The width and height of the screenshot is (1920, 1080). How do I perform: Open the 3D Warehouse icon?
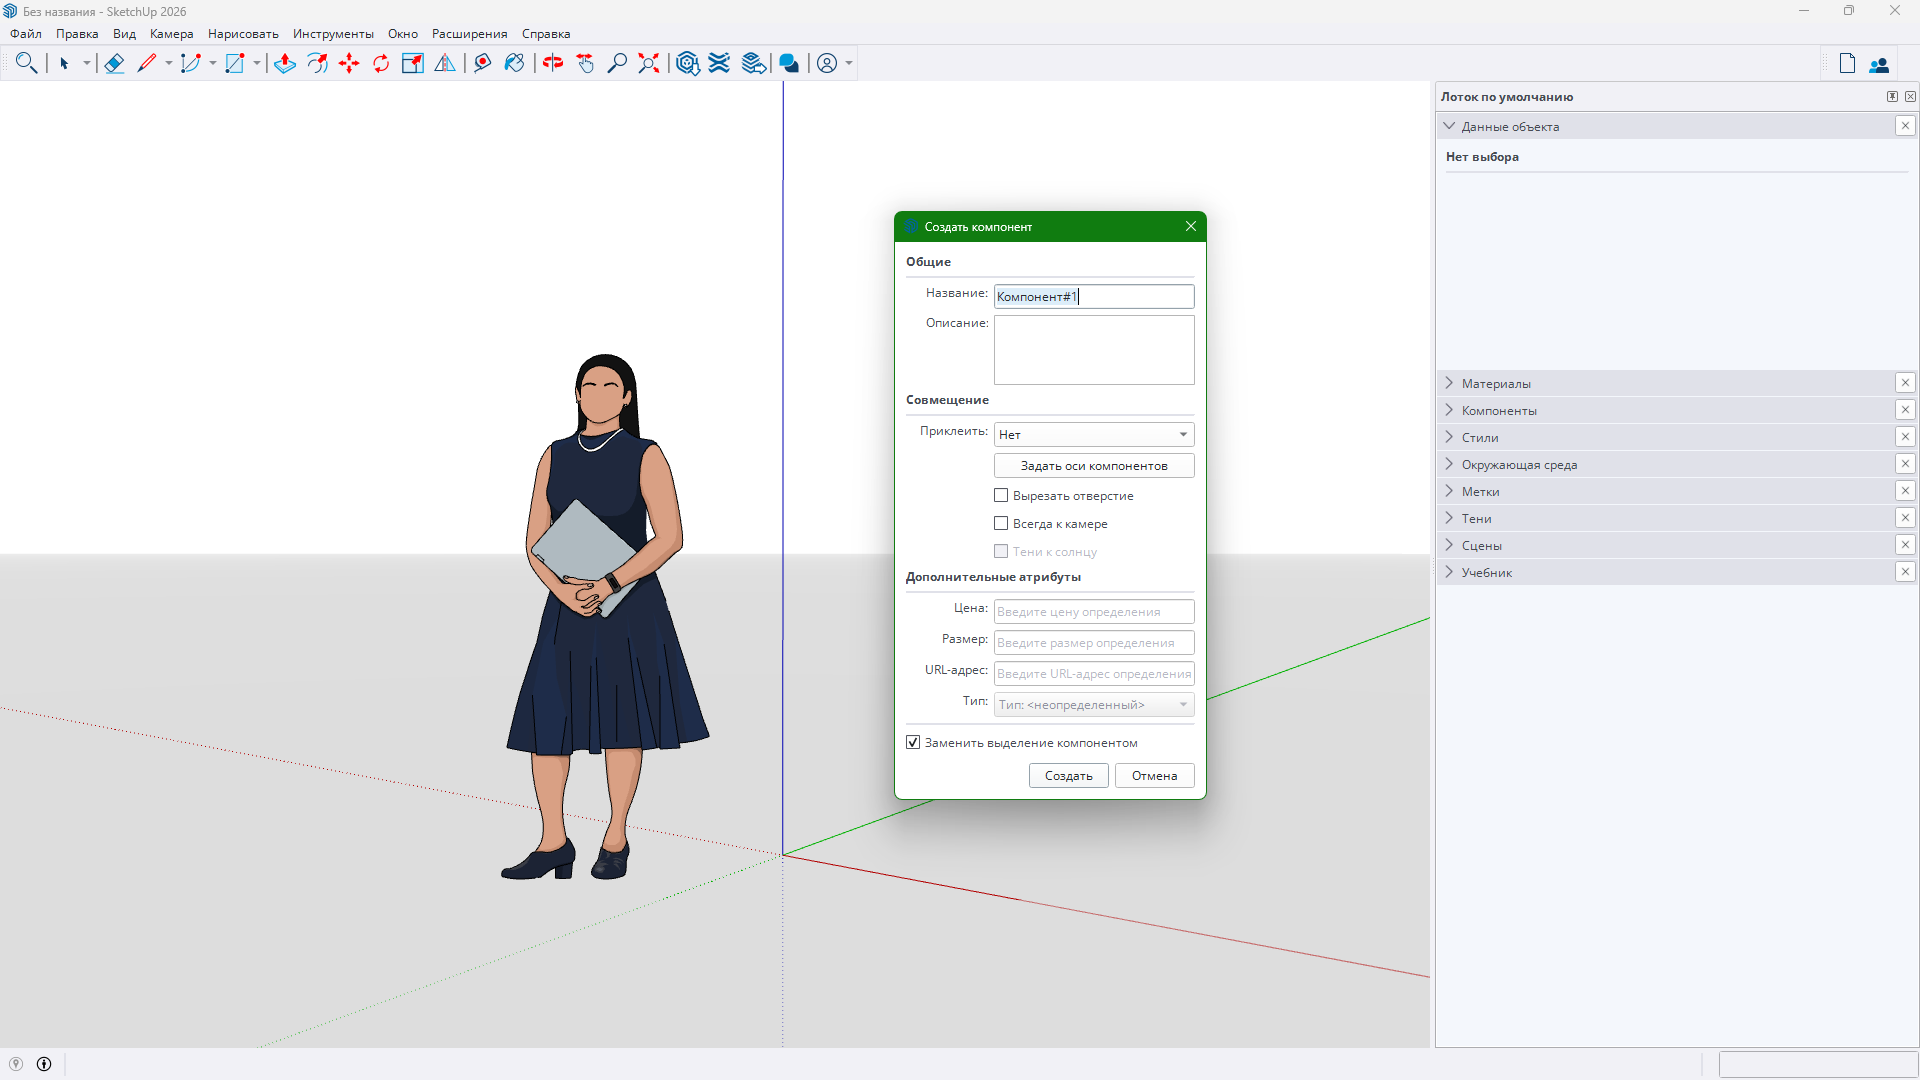pos(687,63)
